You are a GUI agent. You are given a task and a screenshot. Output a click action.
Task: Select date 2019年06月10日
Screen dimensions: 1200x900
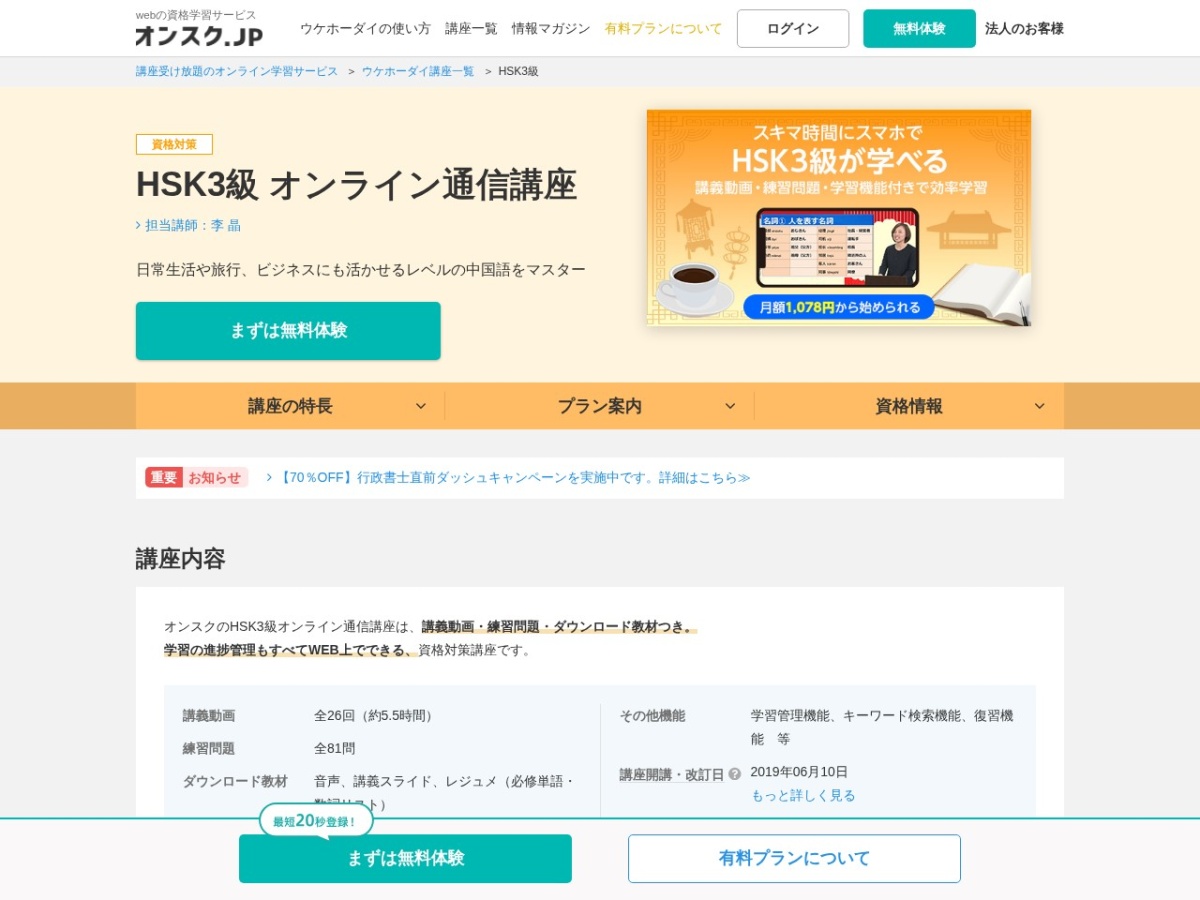pyautogui.click(x=799, y=772)
